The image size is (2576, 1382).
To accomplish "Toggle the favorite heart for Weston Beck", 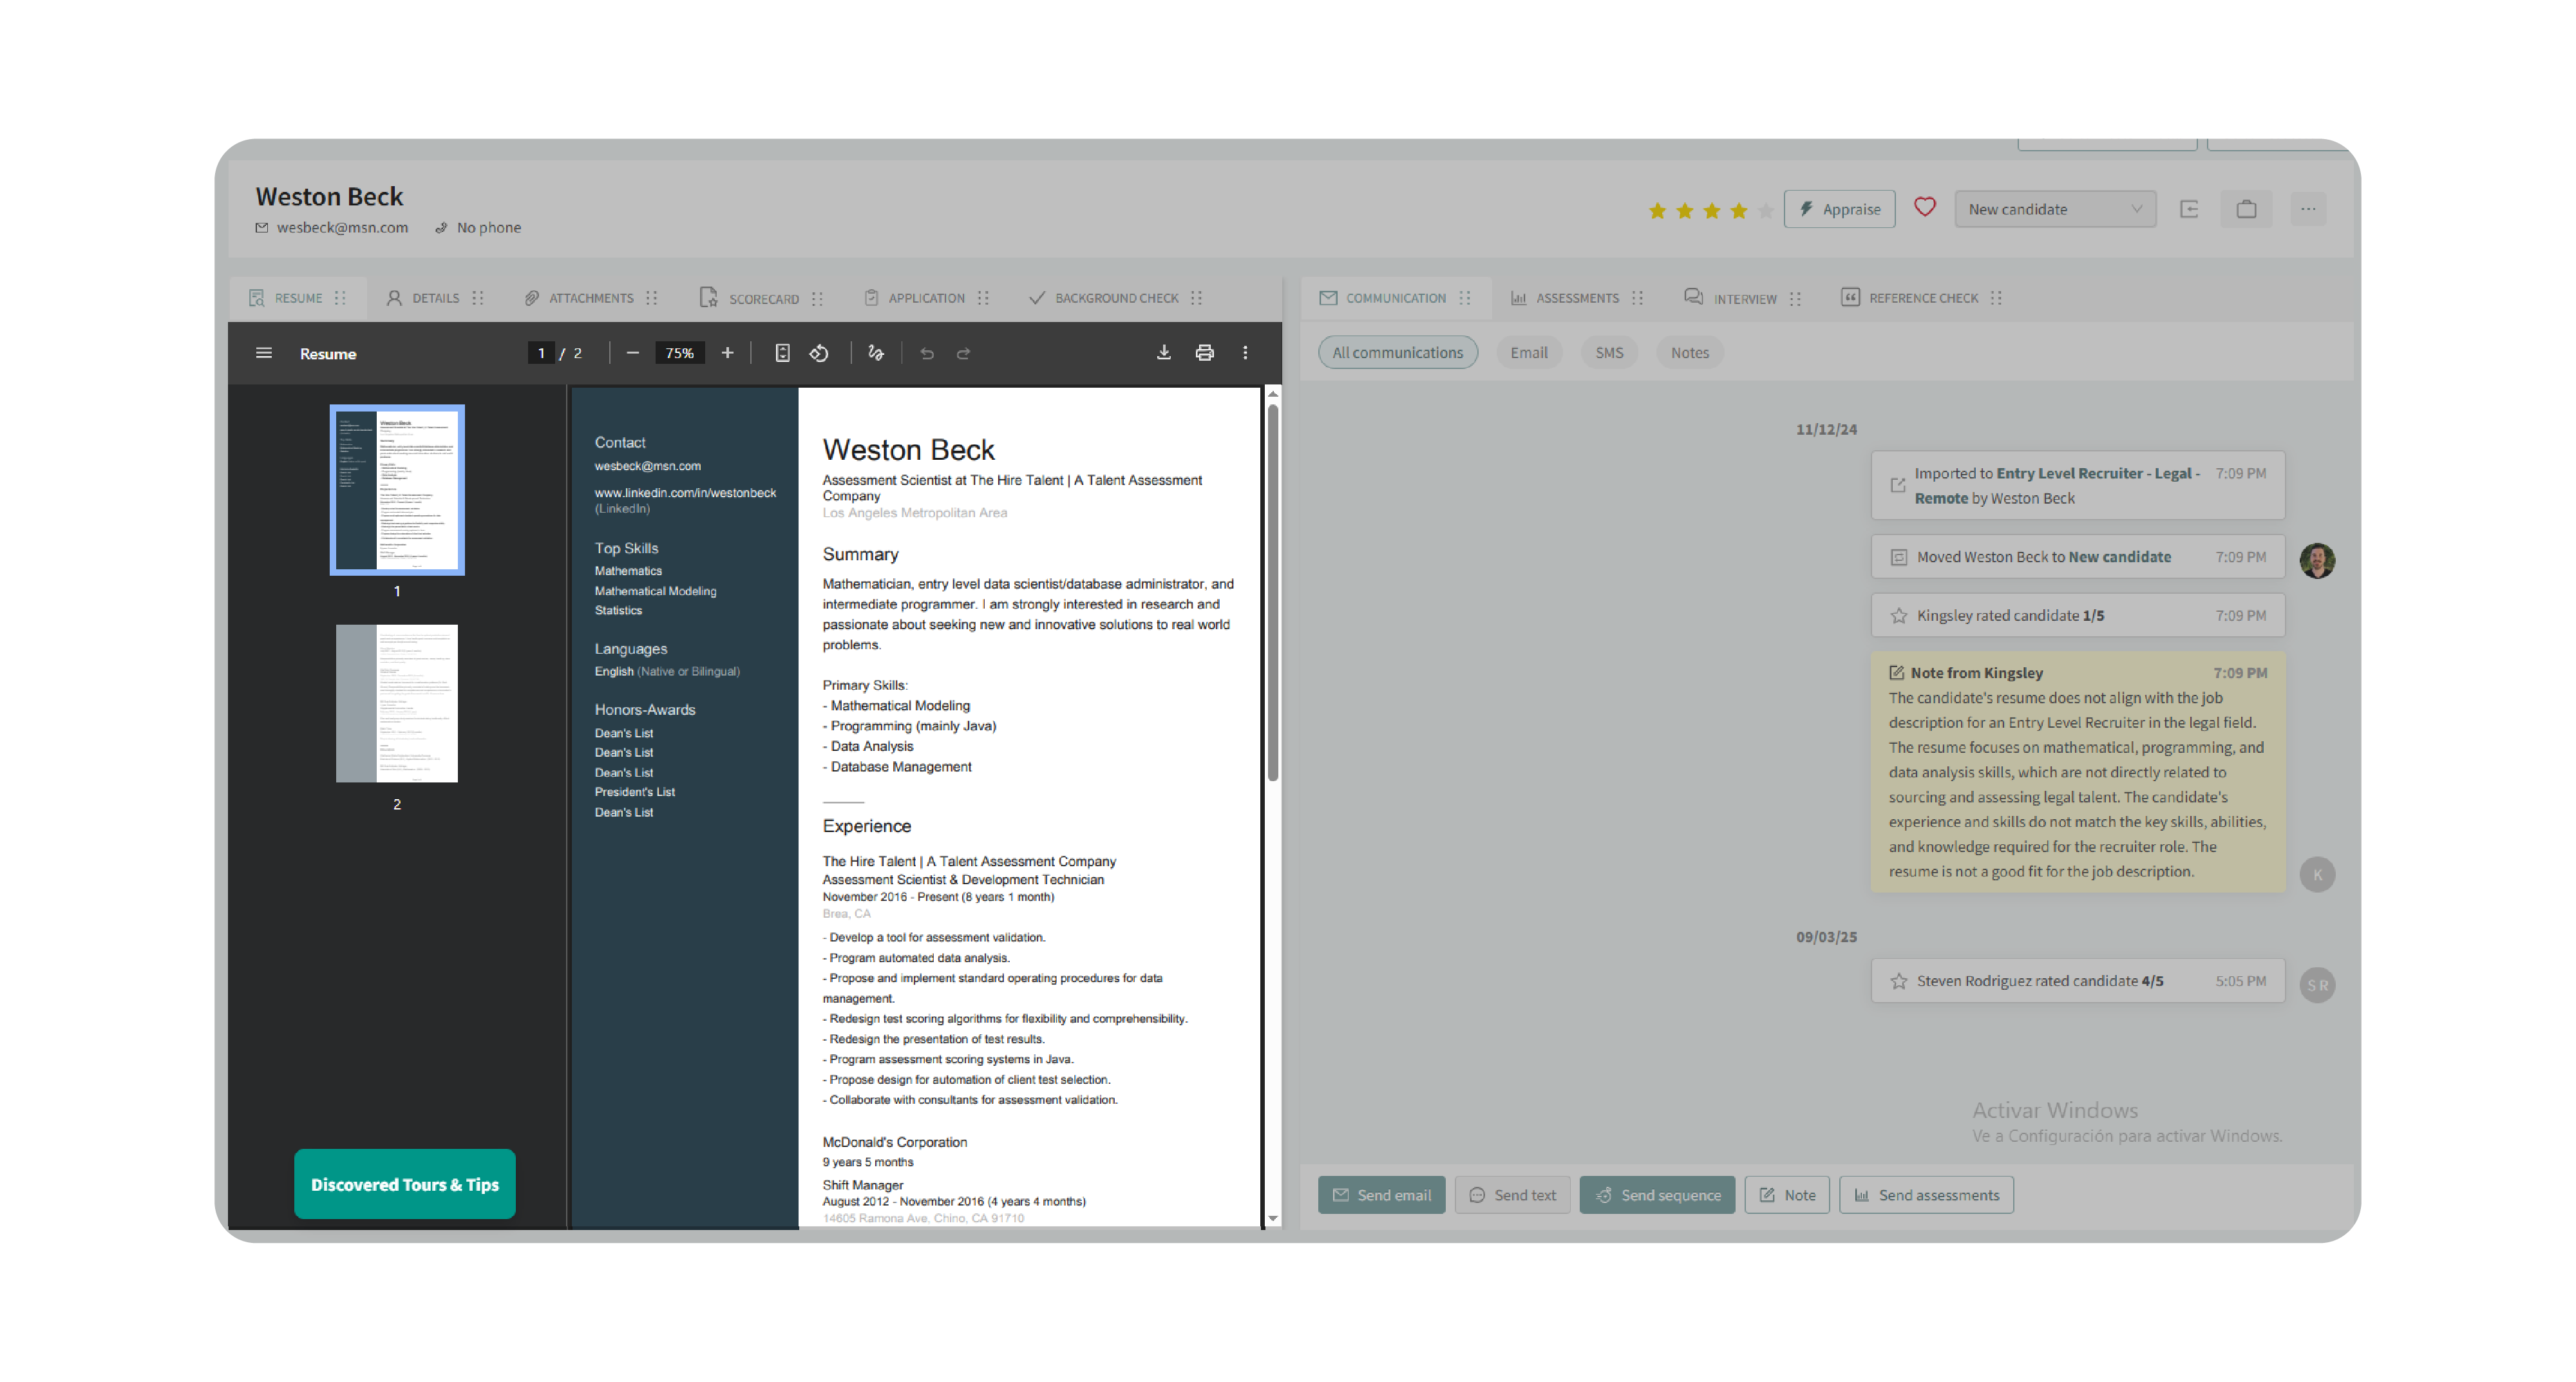I will click(1924, 208).
